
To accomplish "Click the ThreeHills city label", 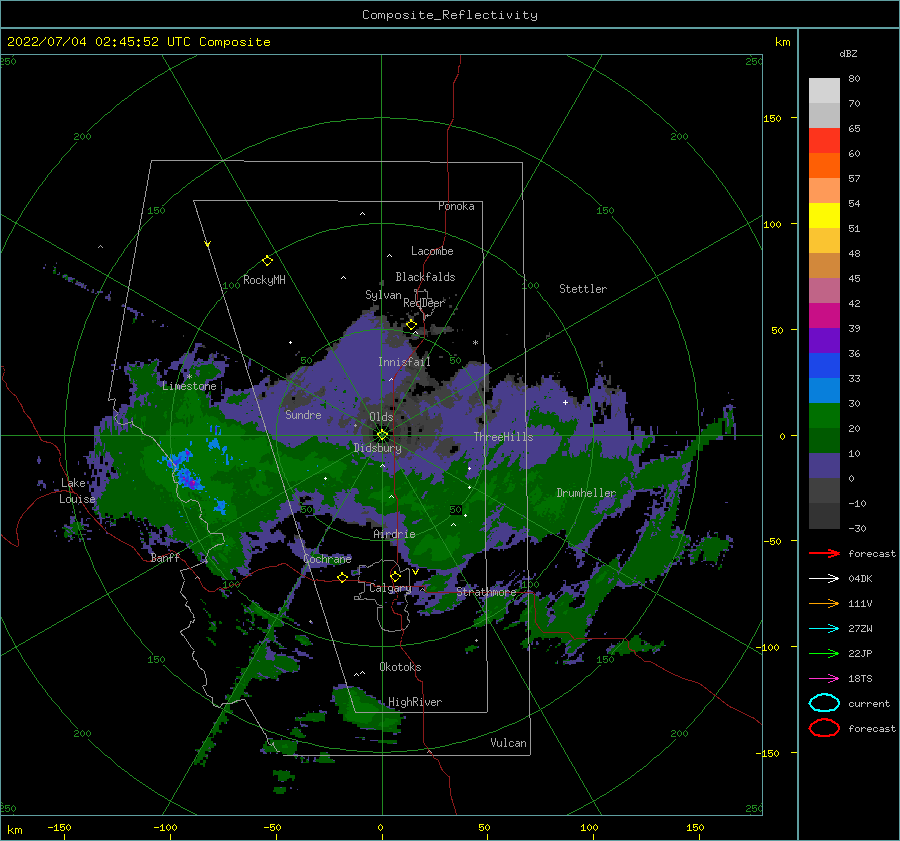I will click(503, 437).
